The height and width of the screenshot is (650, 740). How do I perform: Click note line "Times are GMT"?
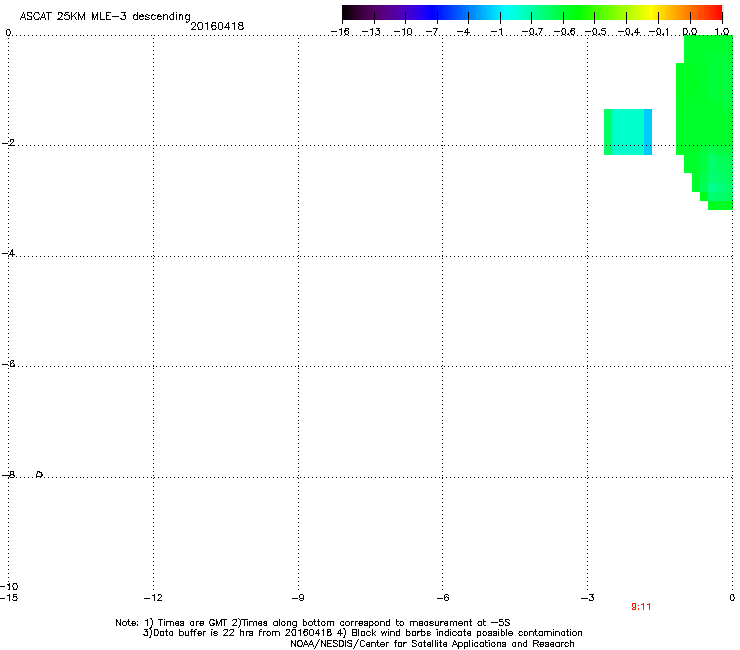(x=193, y=623)
